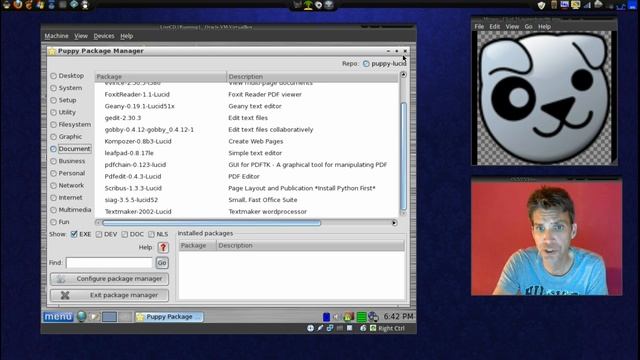
Task: Click Configure package manager button
Action: [x=109, y=279]
